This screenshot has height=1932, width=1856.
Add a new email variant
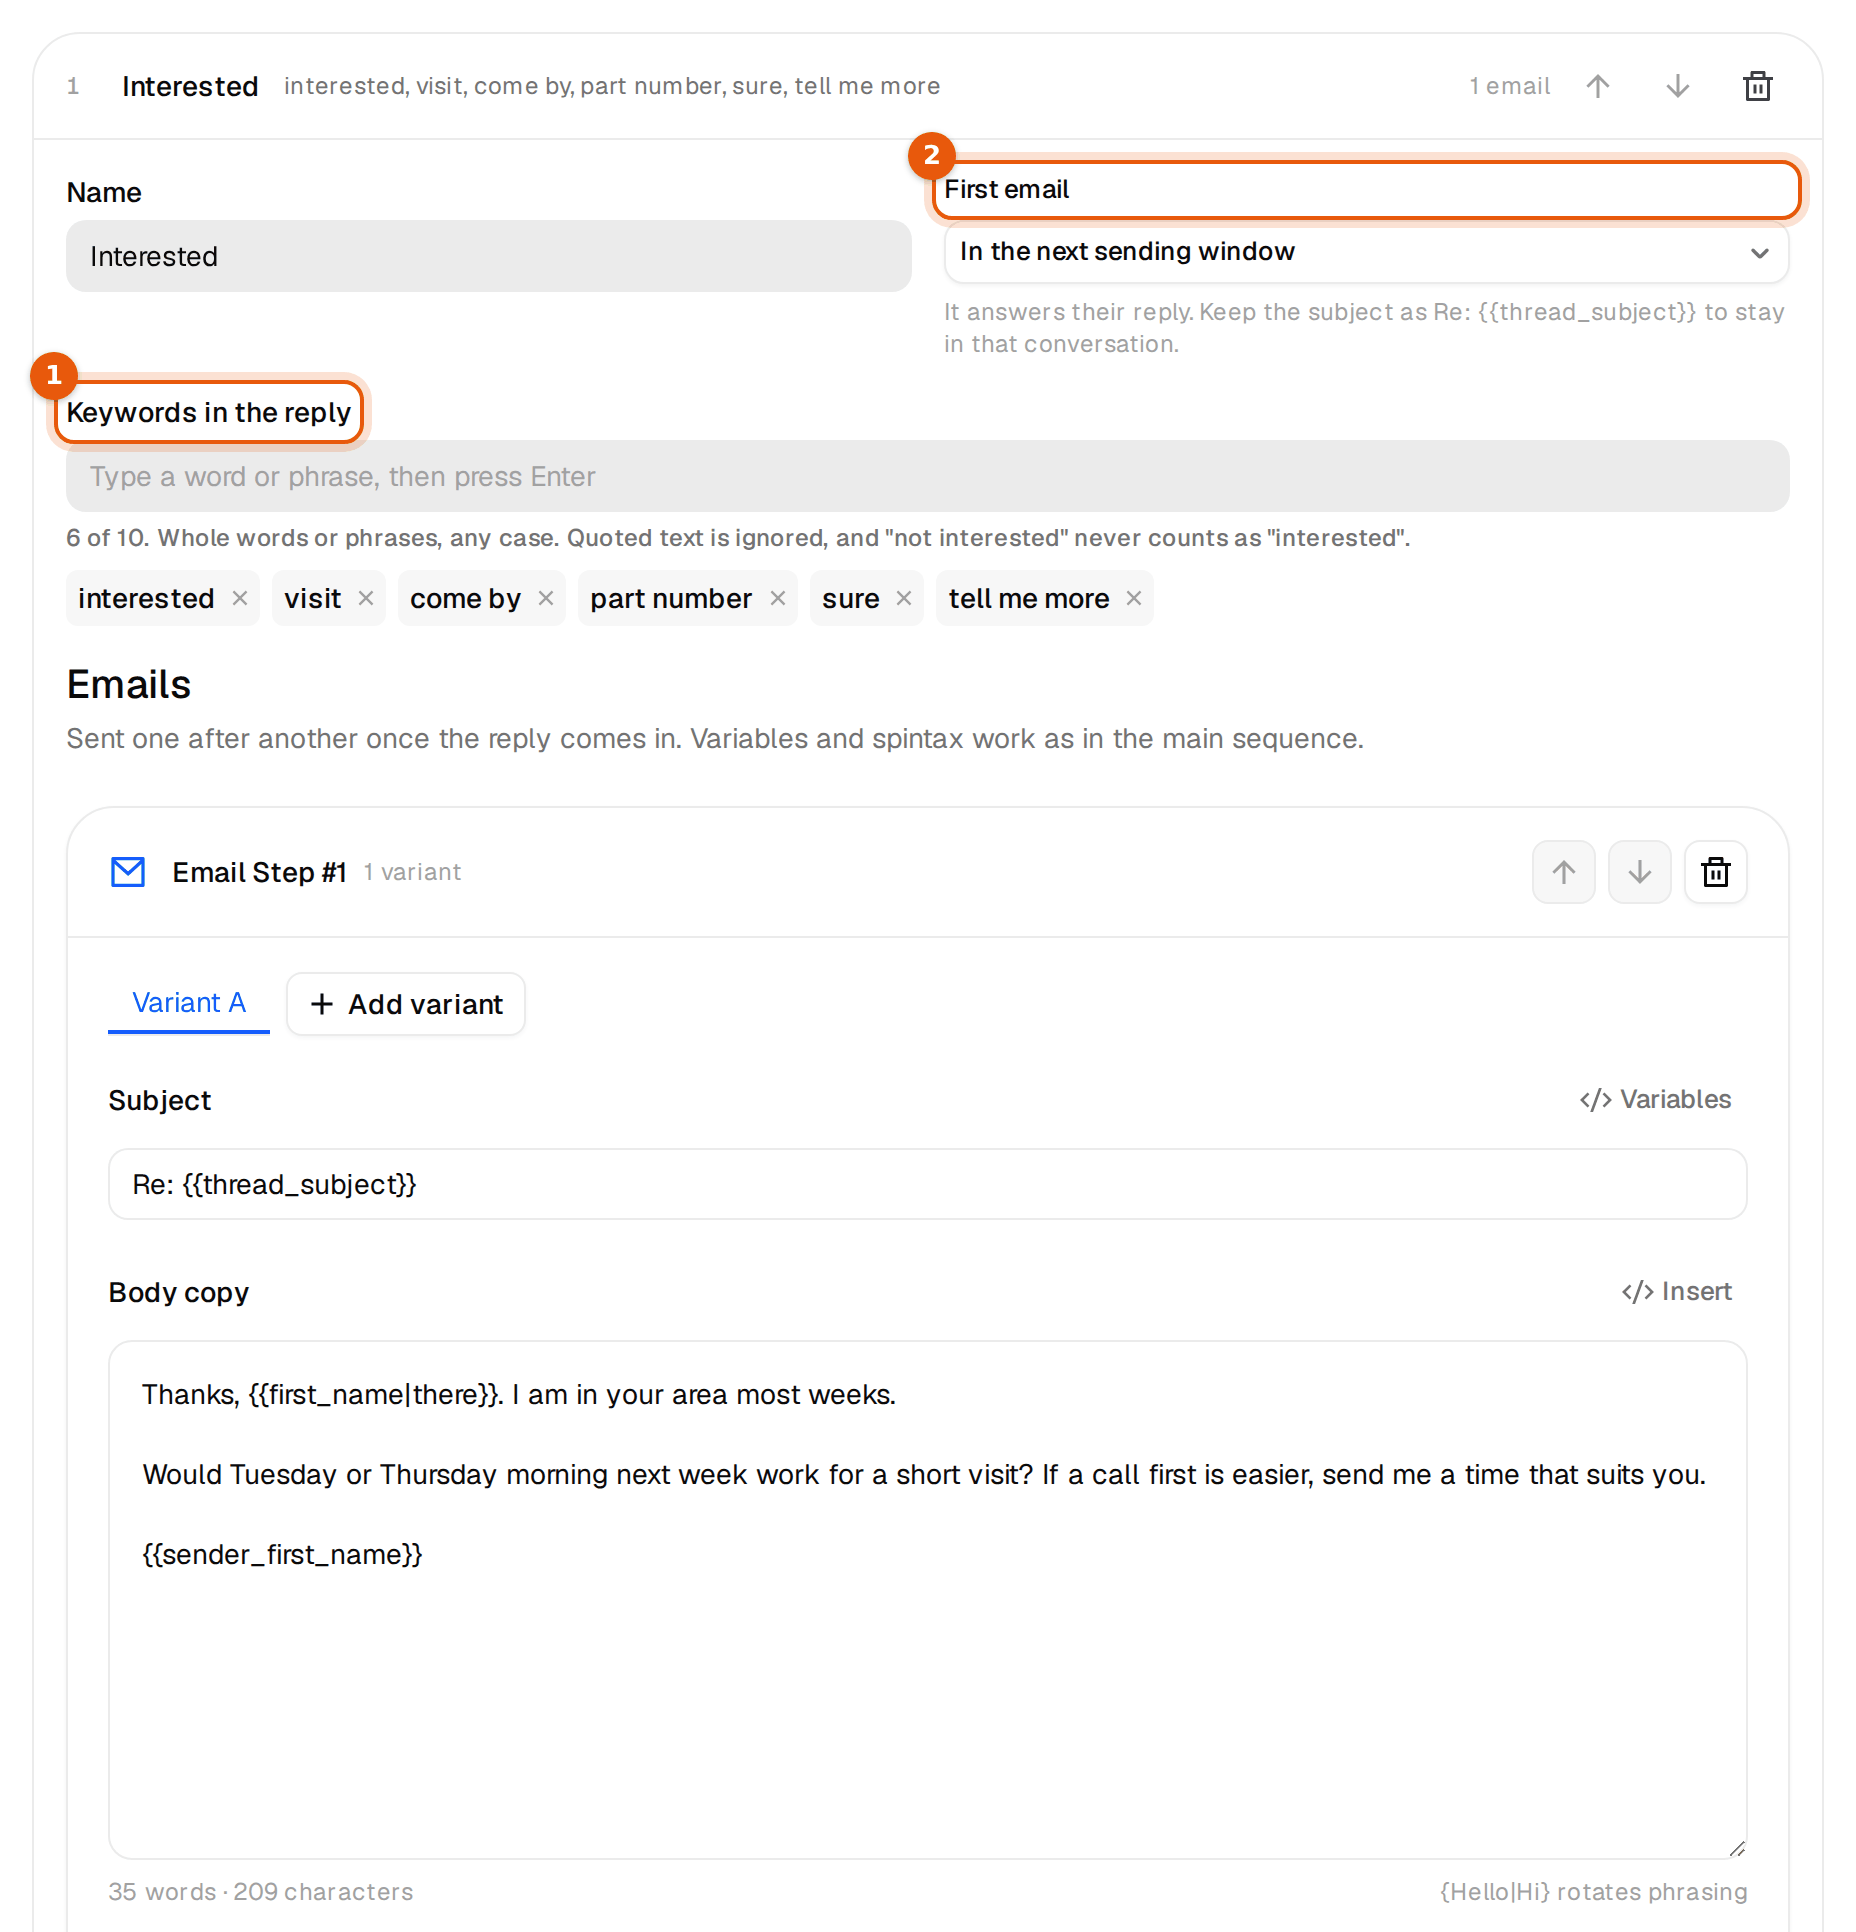point(406,1004)
